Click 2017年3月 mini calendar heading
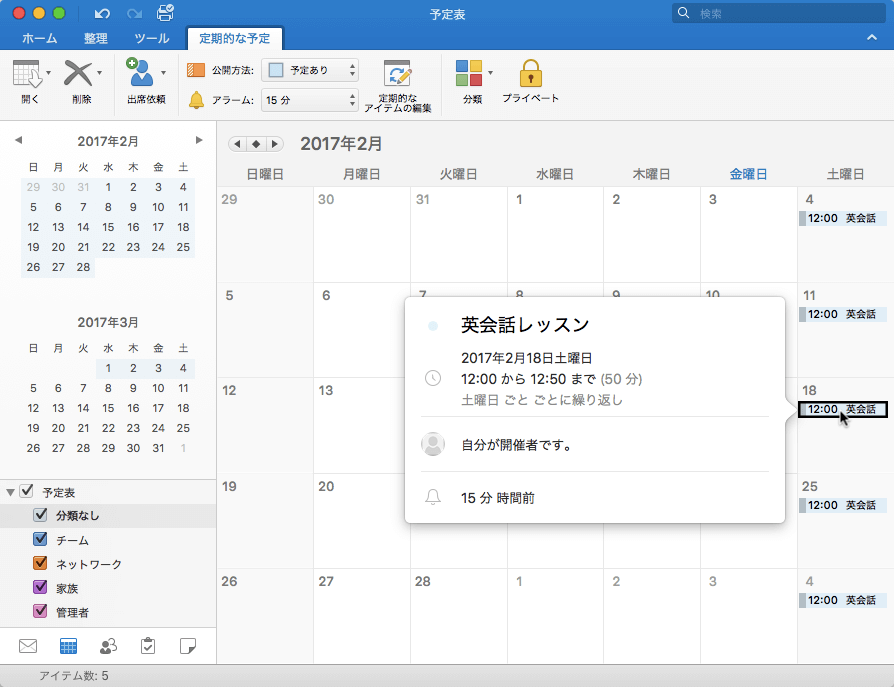Image resolution: width=894 pixels, height=687 pixels. (x=108, y=323)
